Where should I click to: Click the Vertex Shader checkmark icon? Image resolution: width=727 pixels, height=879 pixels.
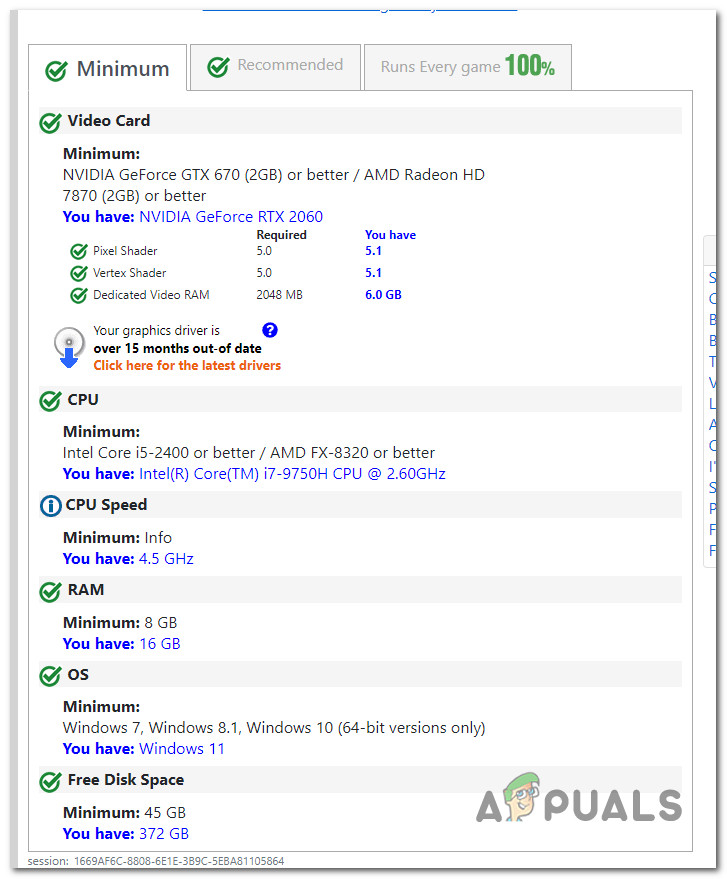(x=79, y=273)
